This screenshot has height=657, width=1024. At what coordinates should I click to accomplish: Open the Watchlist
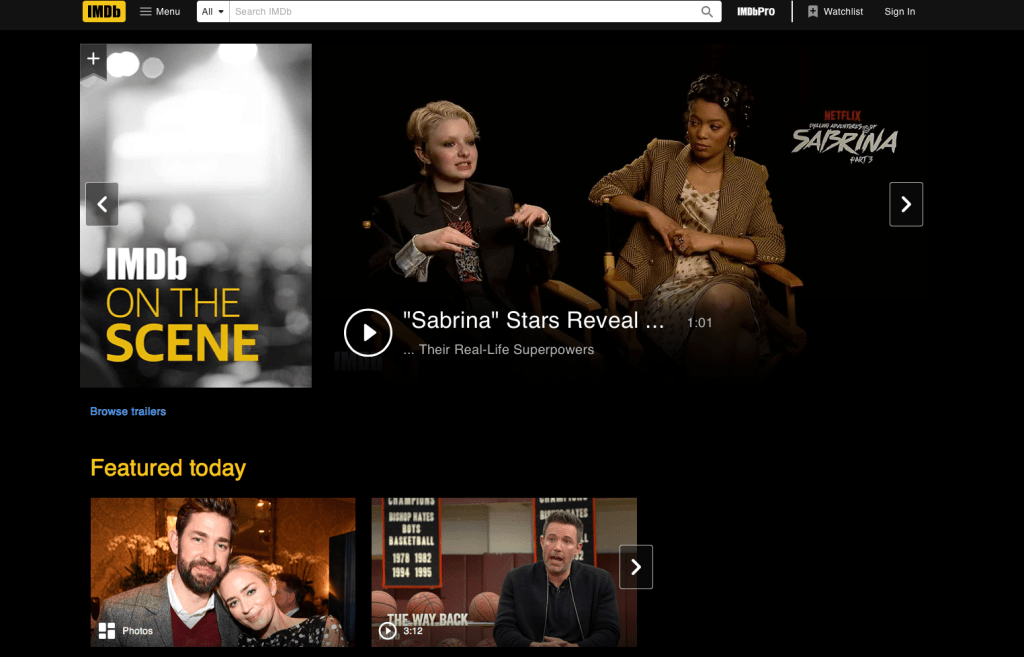(x=835, y=11)
